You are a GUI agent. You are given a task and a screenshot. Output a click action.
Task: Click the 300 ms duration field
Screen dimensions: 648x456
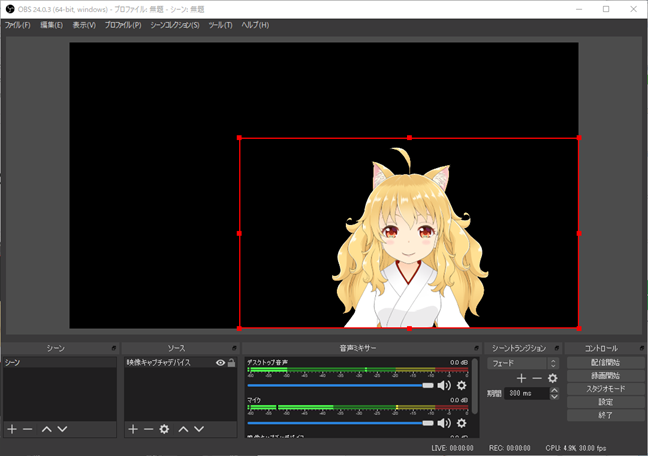[x=527, y=393]
